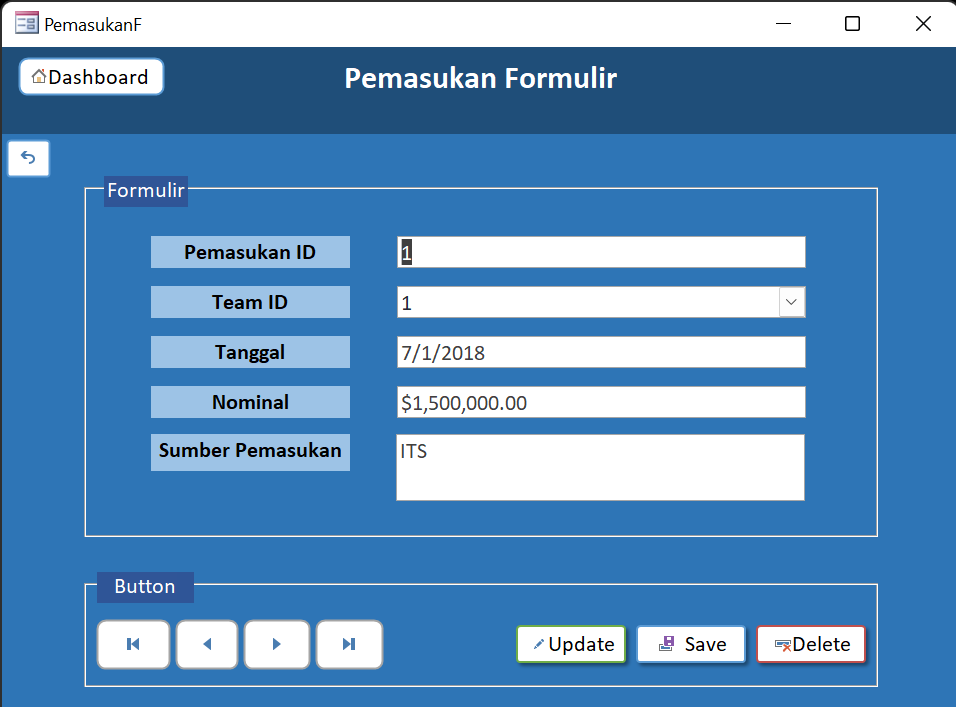The width and height of the screenshot is (956, 707).
Task: Update the Pemasukan entry
Action: 571,644
